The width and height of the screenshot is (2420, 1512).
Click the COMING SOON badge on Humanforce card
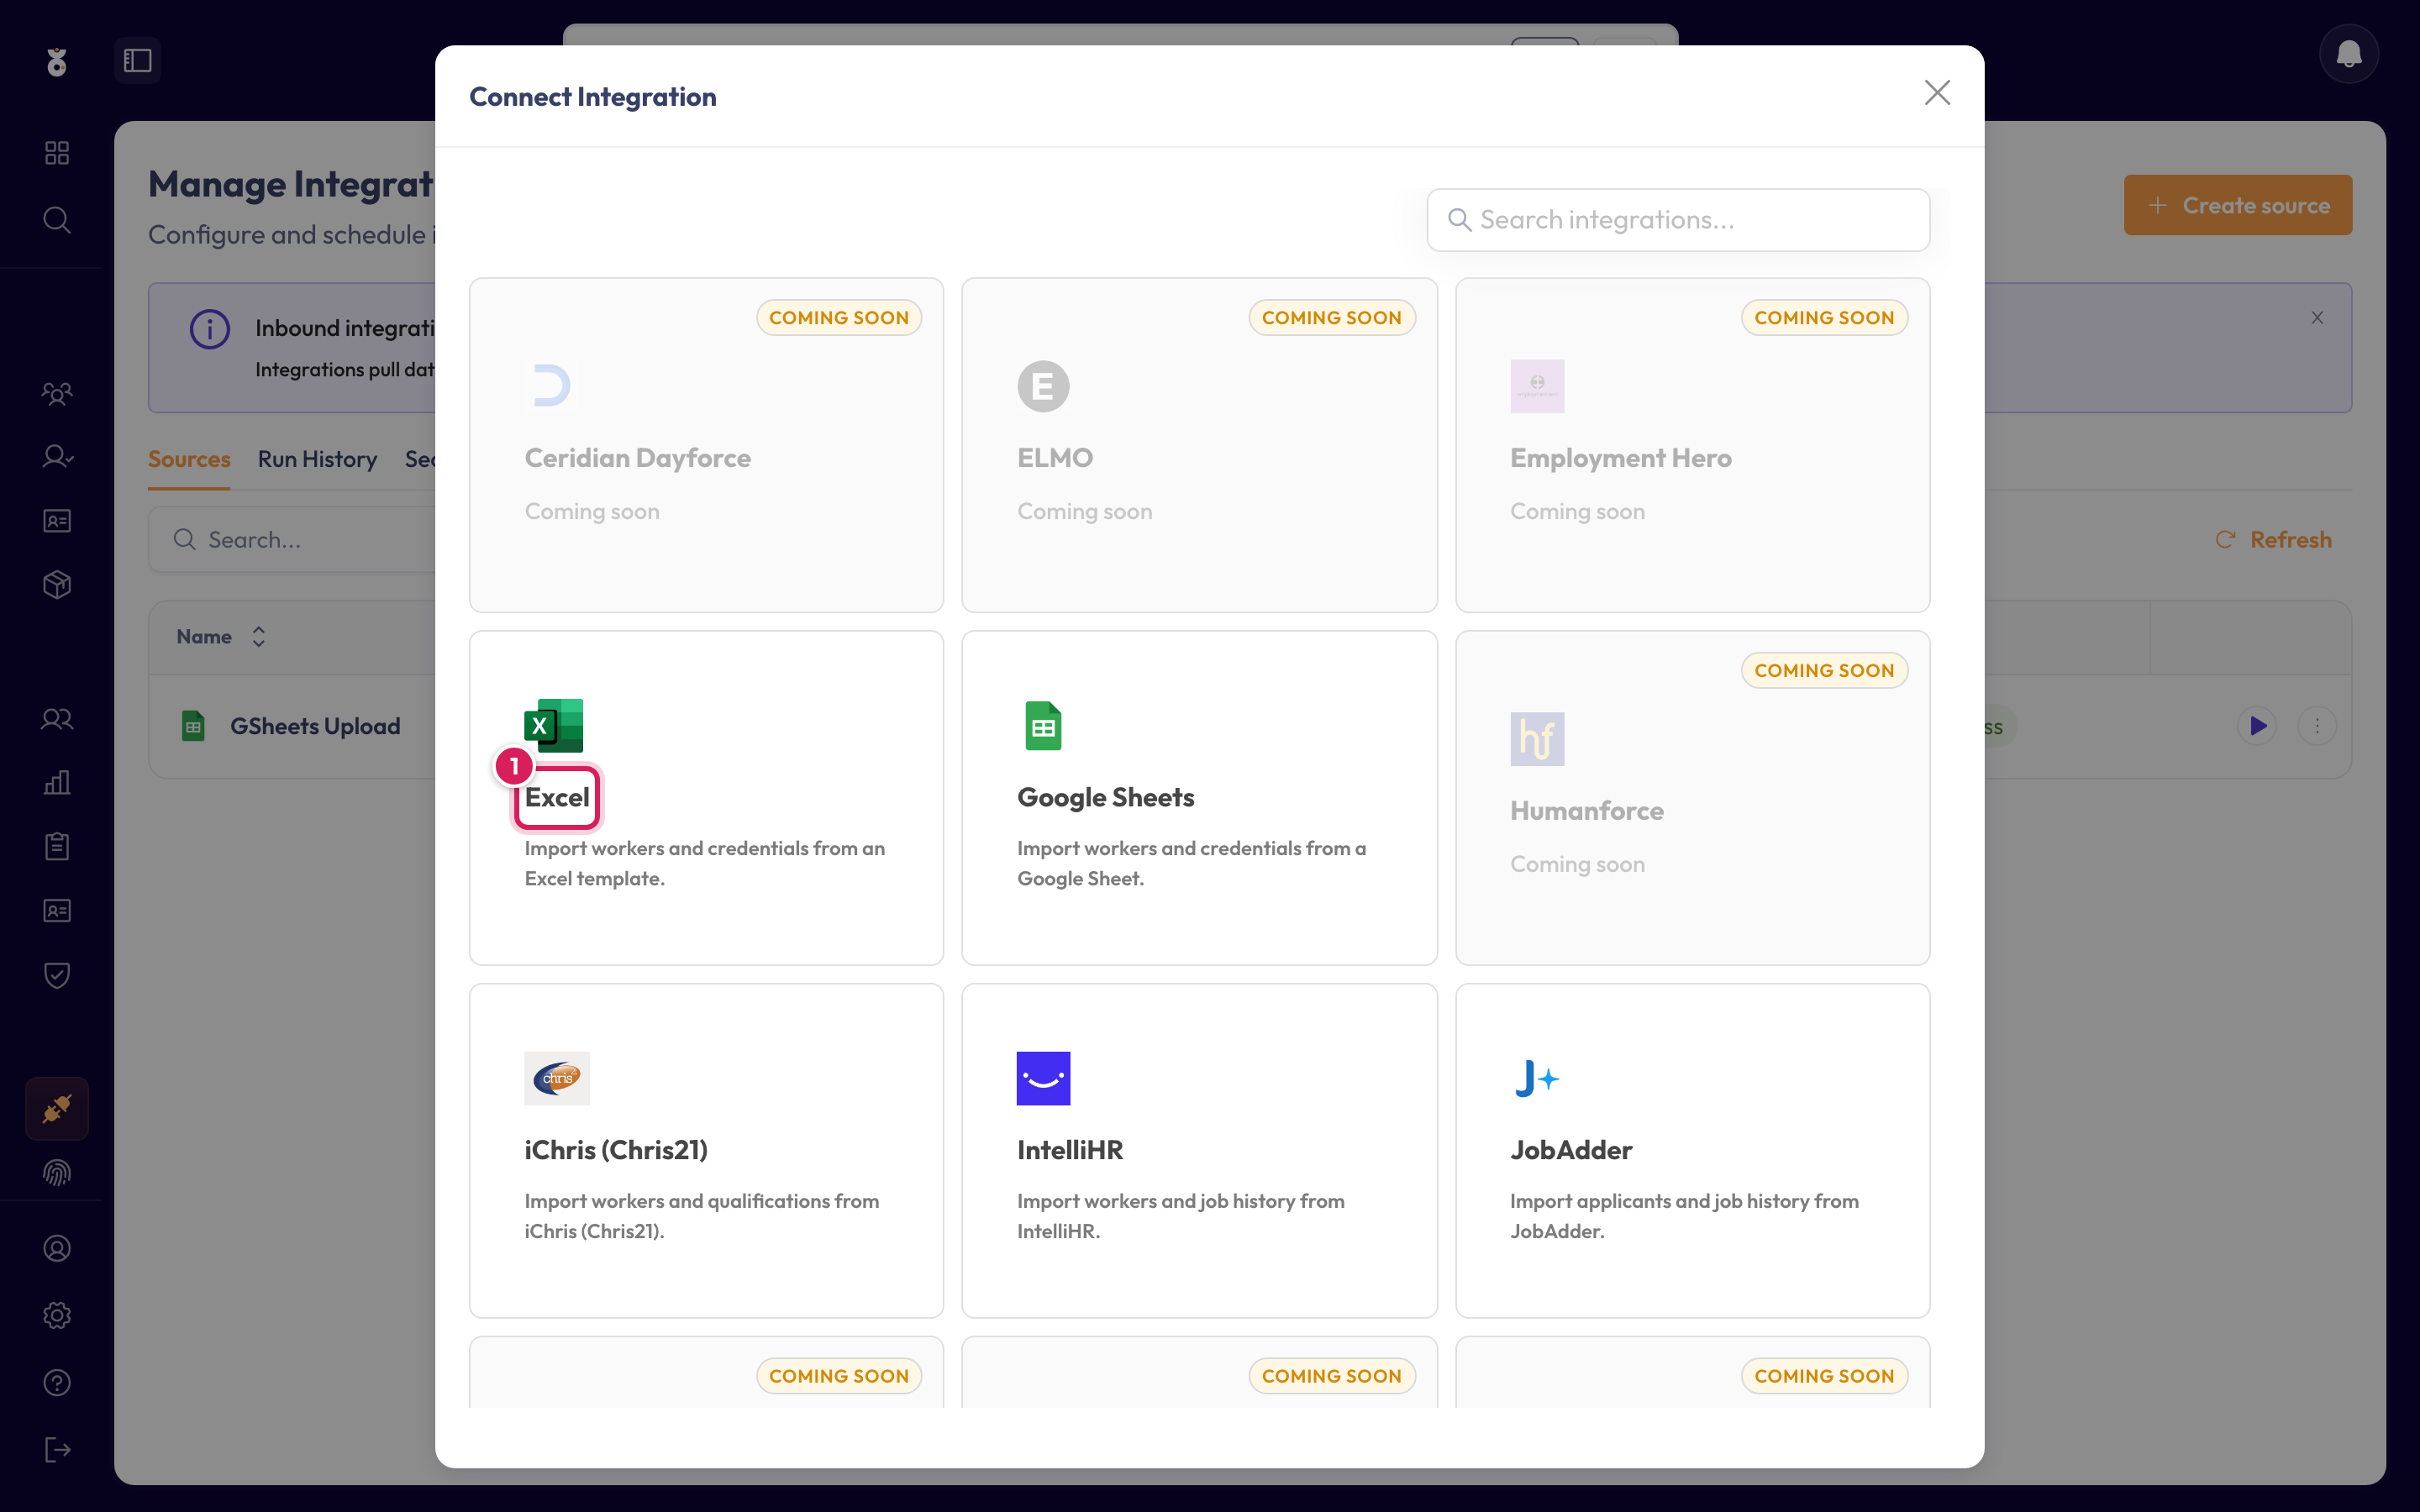(x=1824, y=671)
